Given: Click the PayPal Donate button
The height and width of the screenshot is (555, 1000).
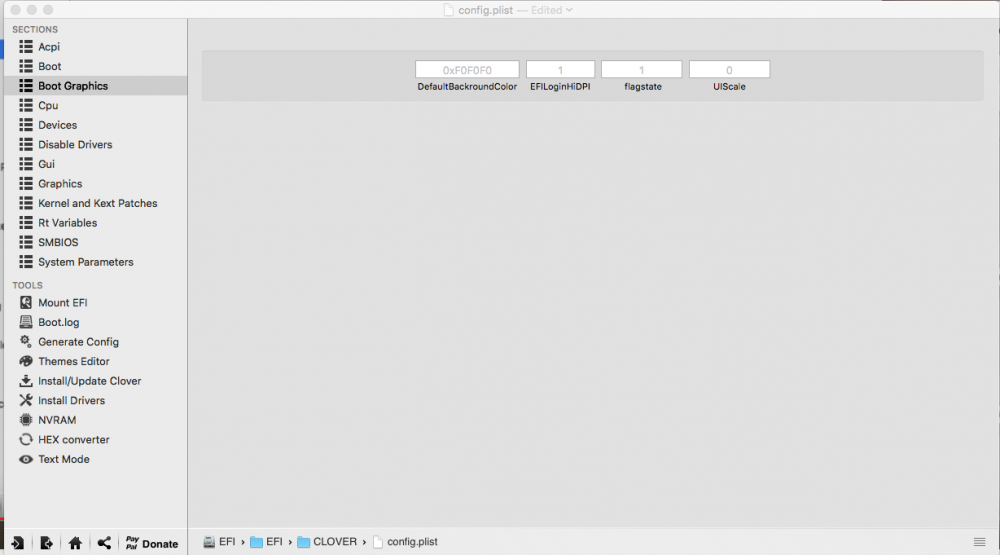Looking at the screenshot, I should coord(152,543).
